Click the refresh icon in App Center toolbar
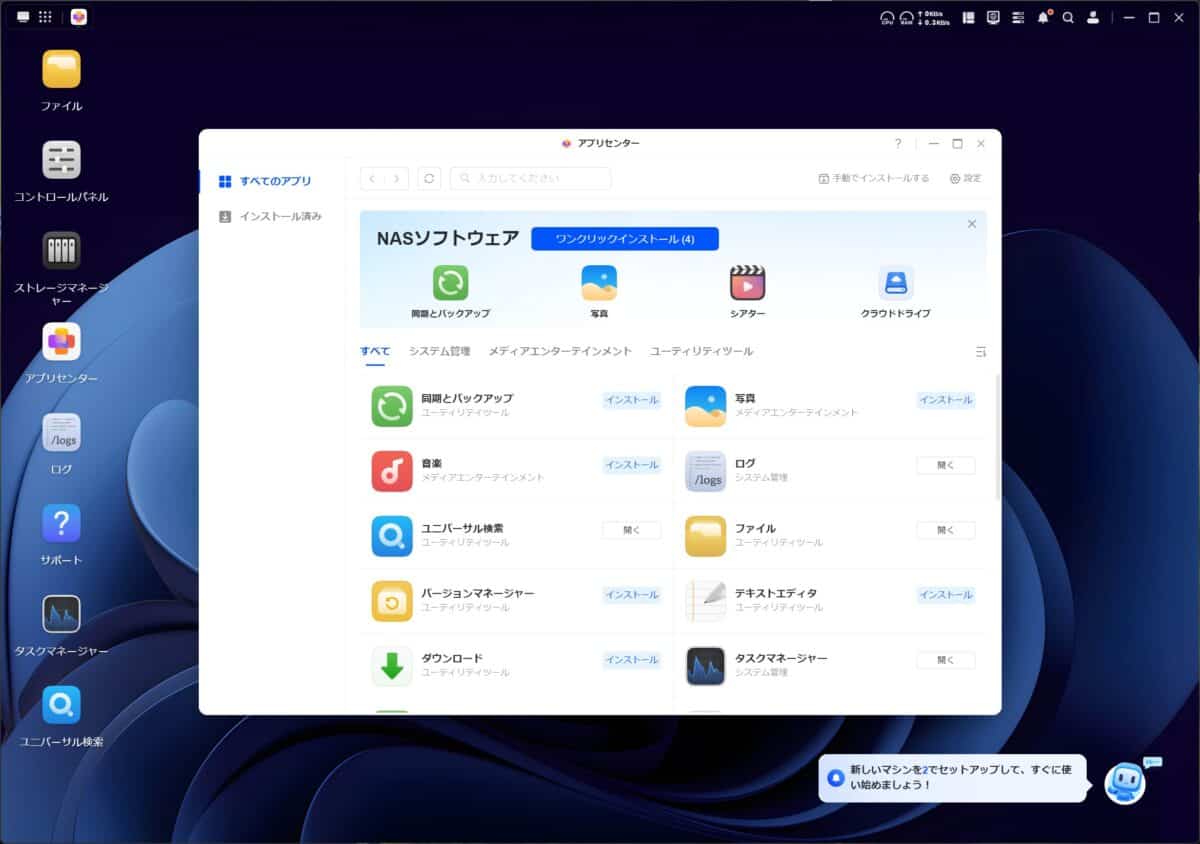The width and height of the screenshot is (1200, 844). click(x=429, y=178)
